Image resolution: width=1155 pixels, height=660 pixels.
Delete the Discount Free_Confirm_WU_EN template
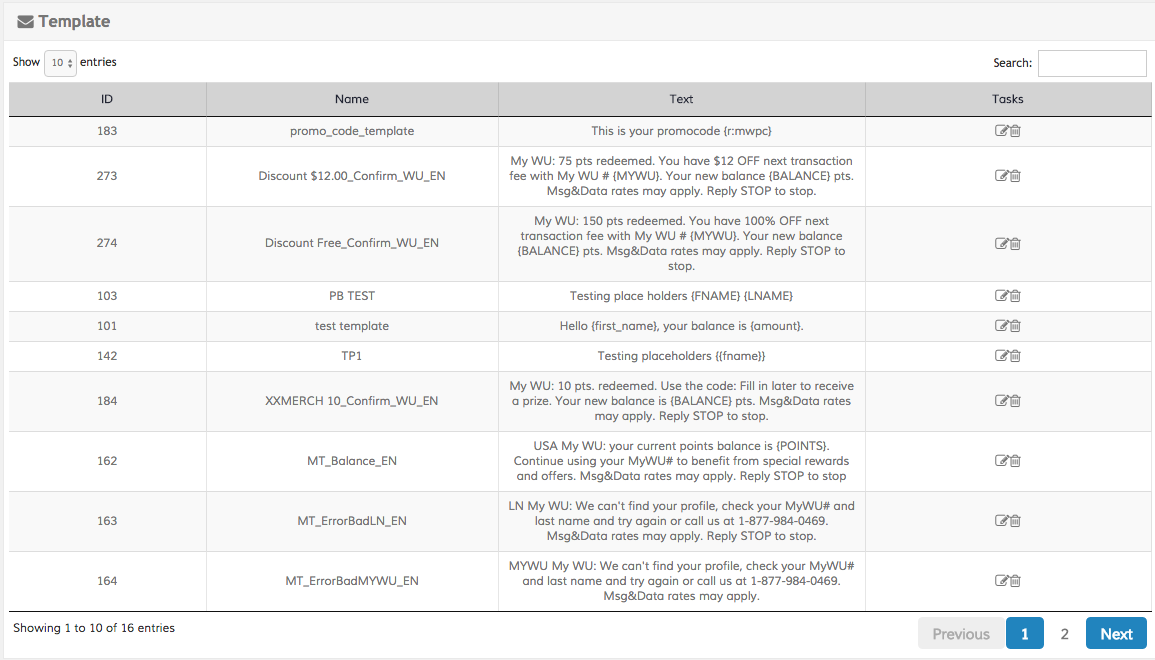point(1015,243)
